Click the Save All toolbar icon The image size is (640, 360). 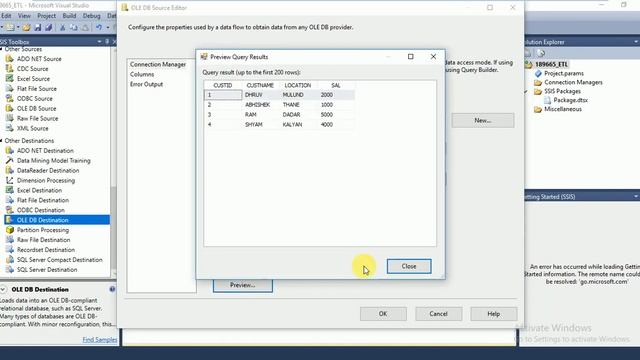pyautogui.click(x=48, y=28)
